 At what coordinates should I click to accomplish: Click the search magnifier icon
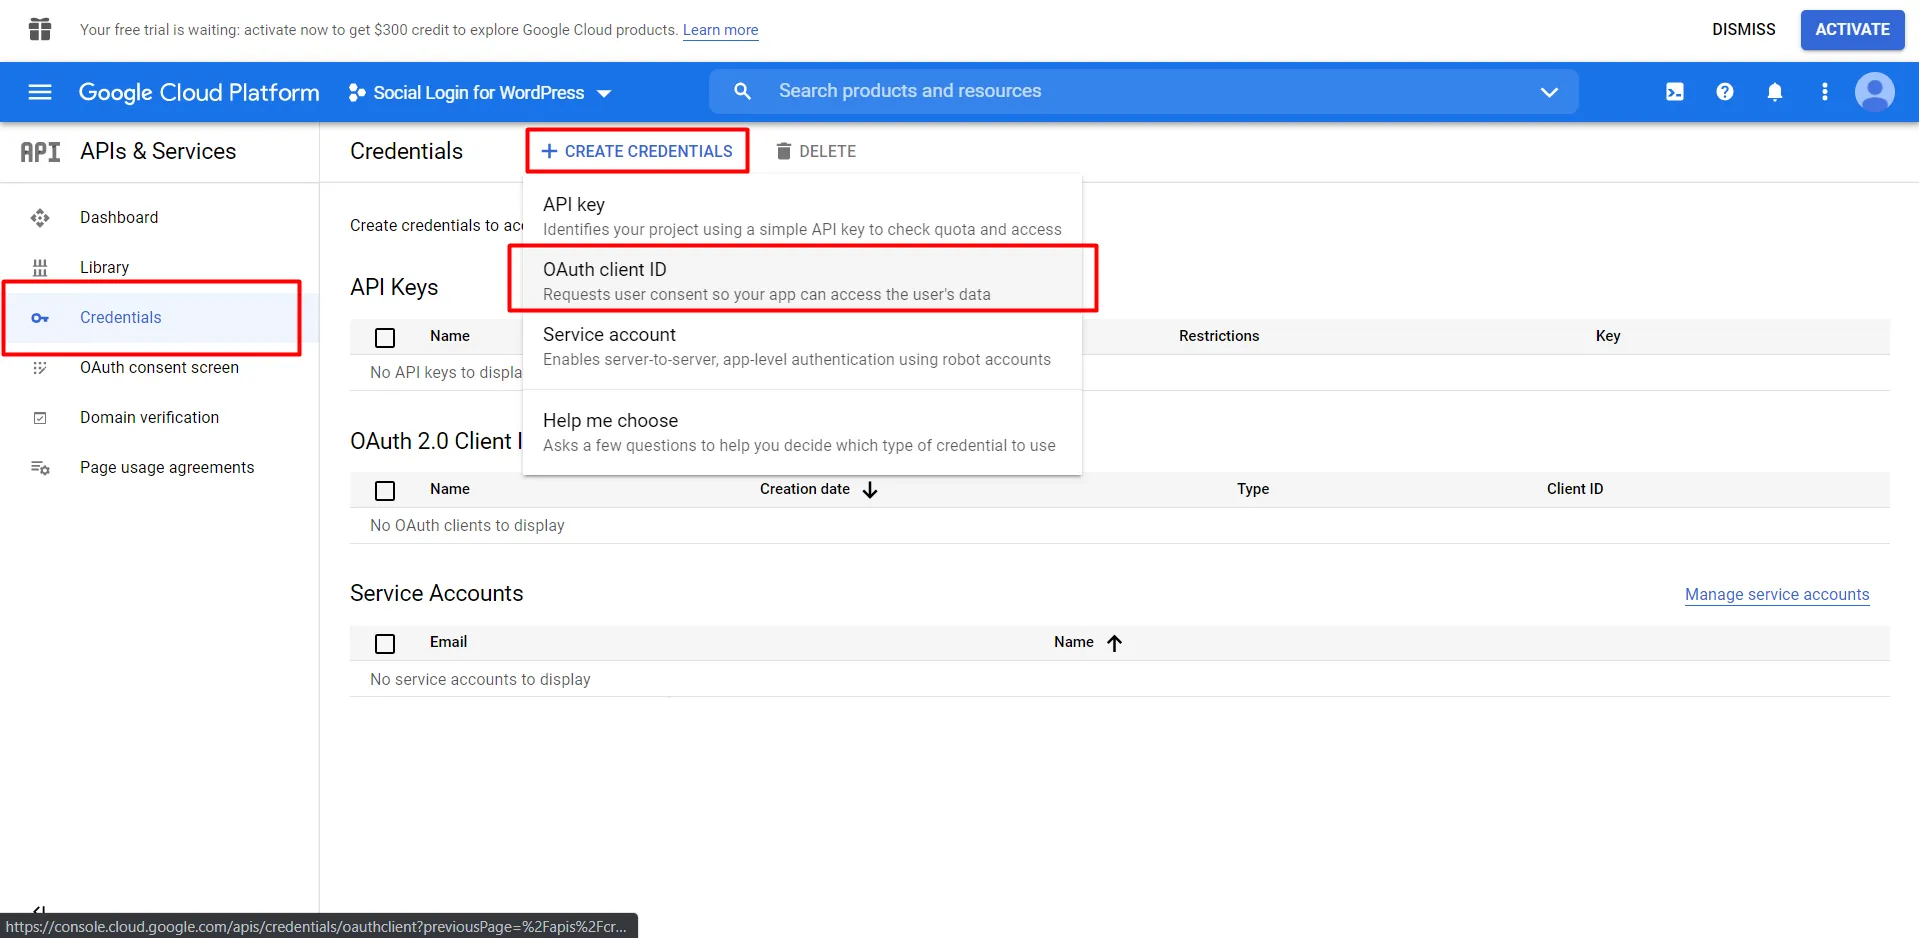pos(742,91)
